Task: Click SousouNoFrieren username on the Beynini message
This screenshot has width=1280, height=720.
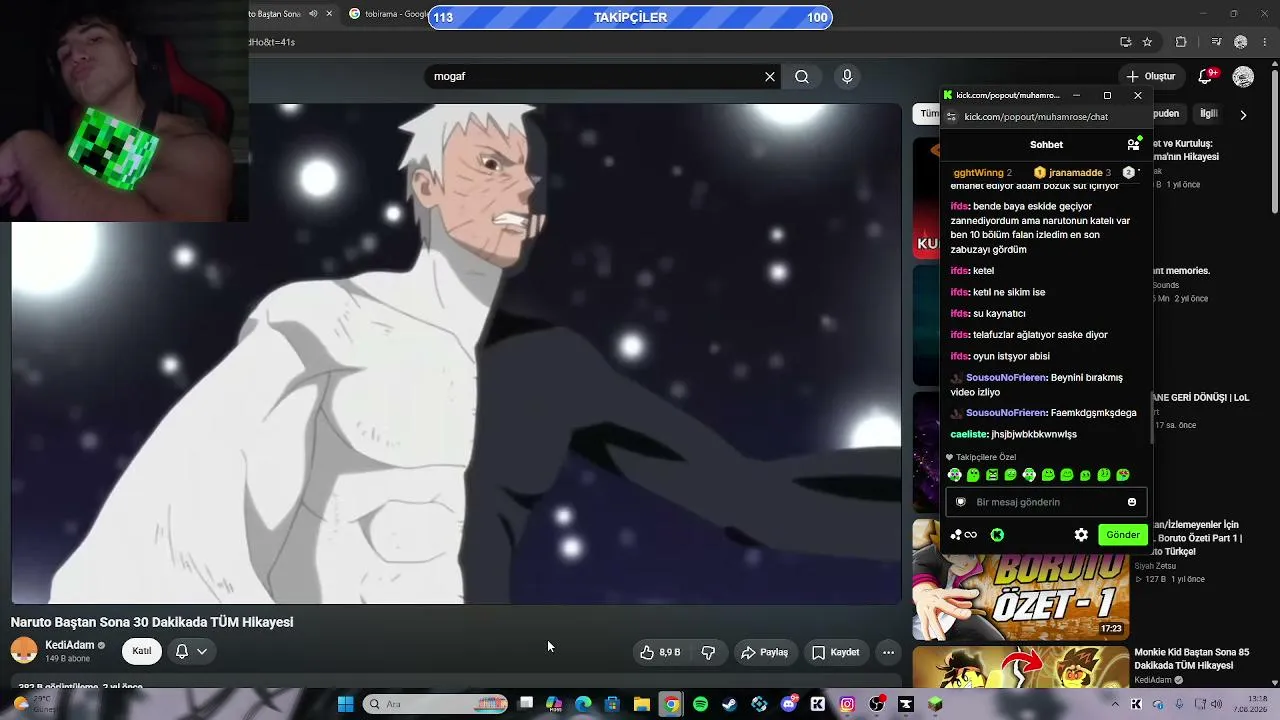Action: (x=1006, y=377)
